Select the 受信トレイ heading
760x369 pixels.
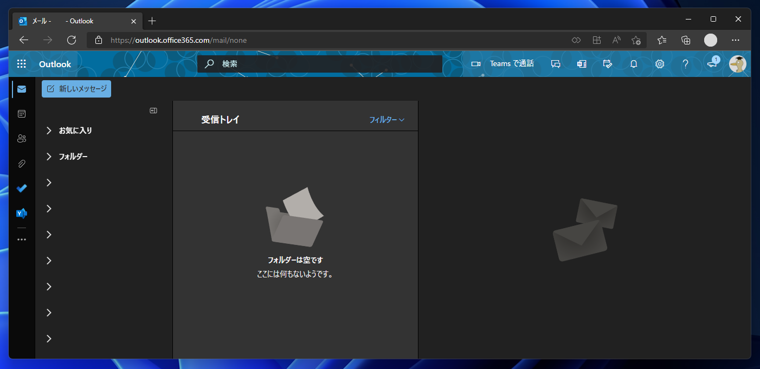(x=221, y=120)
